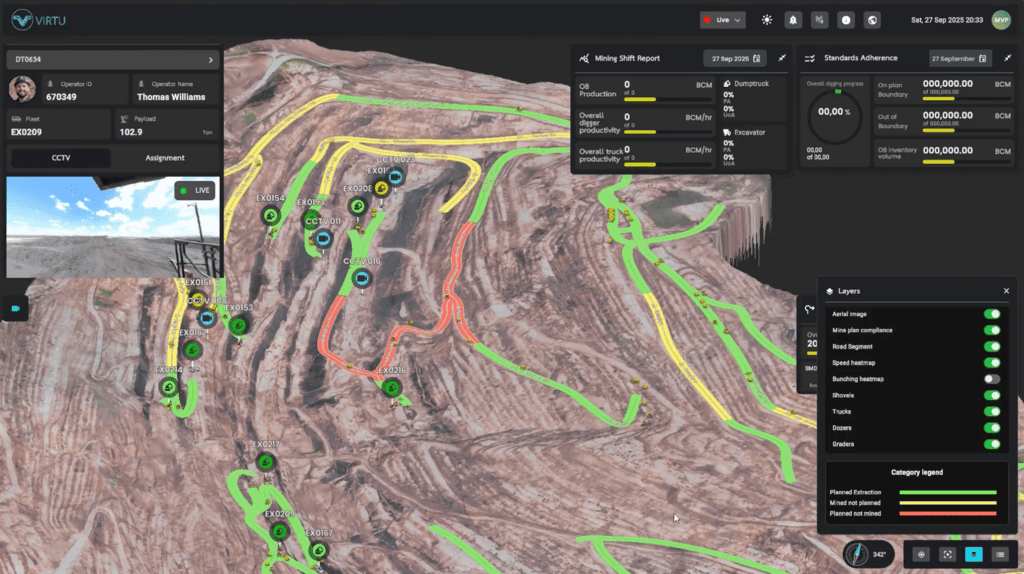The width and height of the screenshot is (1024, 574).
Task: Select the CCTV tab
Action: click(x=60, y=157)
